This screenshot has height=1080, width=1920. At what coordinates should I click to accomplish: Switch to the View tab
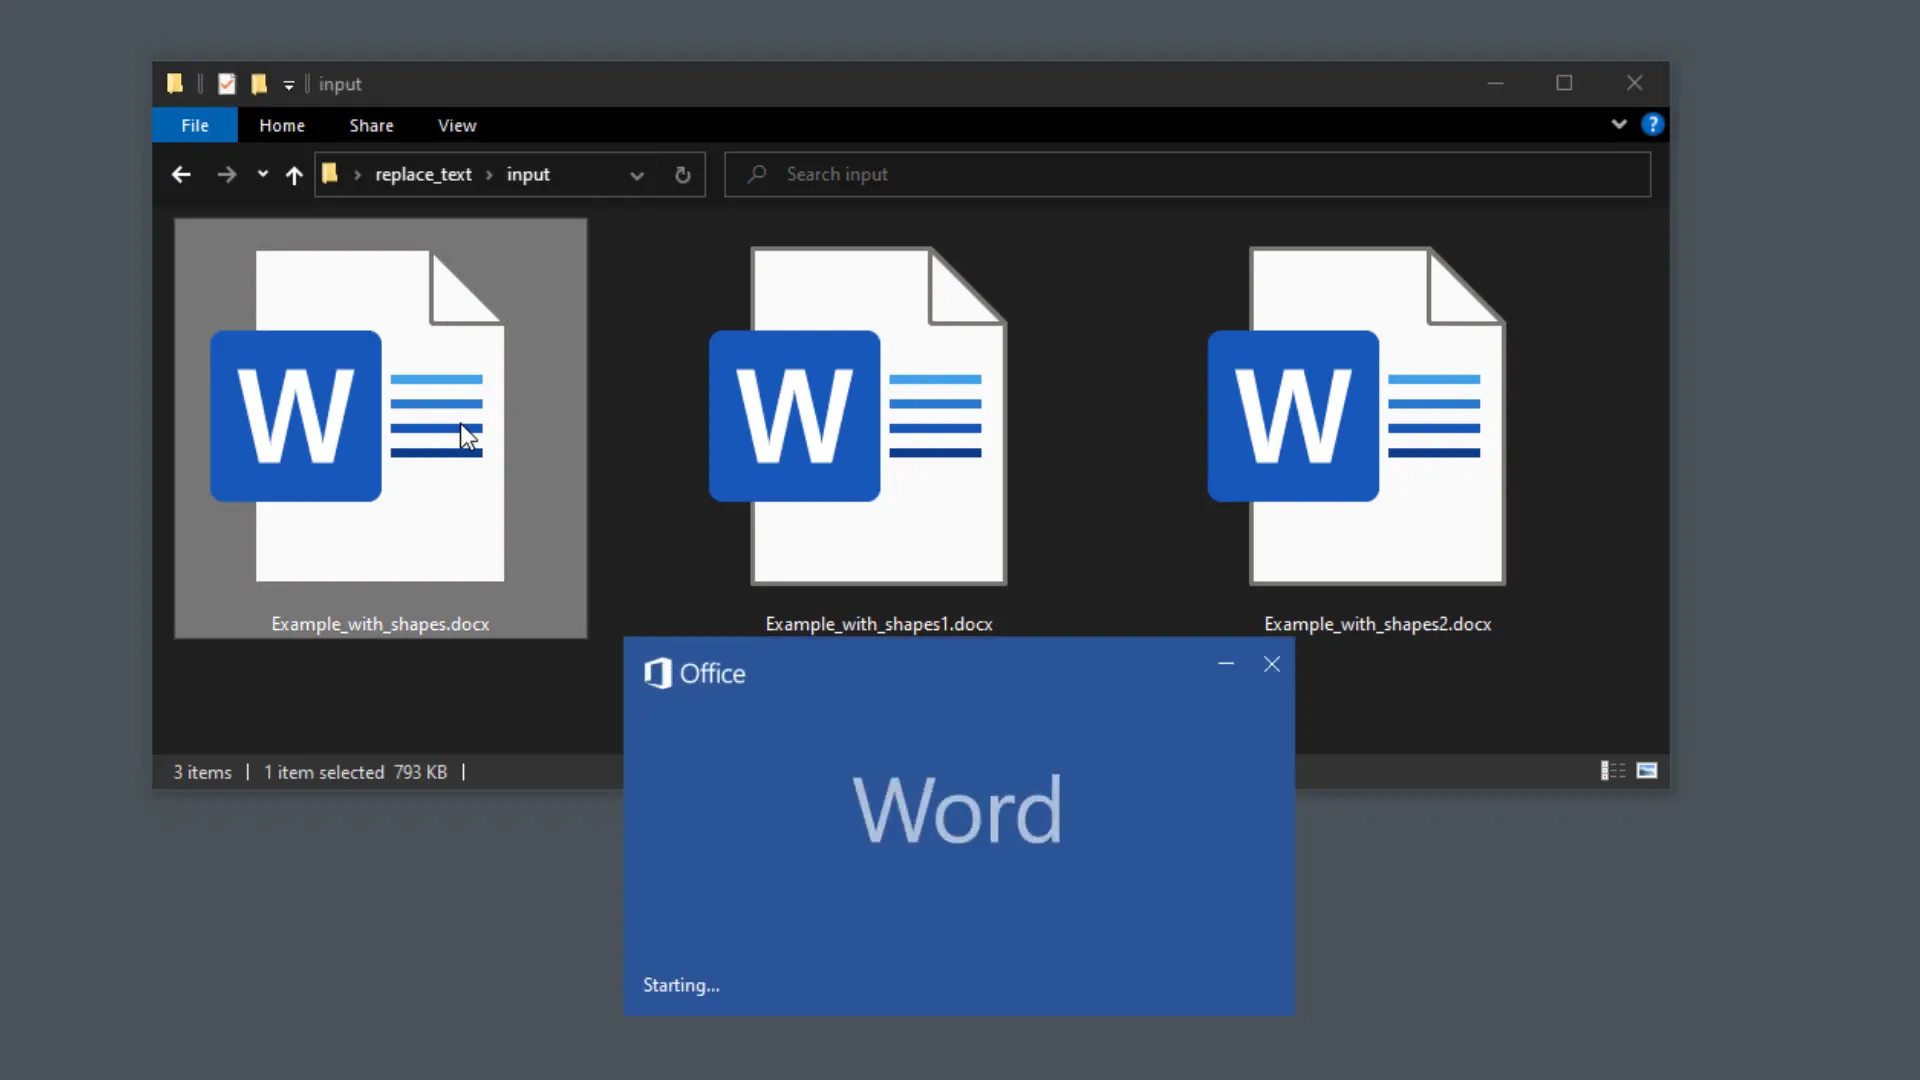456,125
